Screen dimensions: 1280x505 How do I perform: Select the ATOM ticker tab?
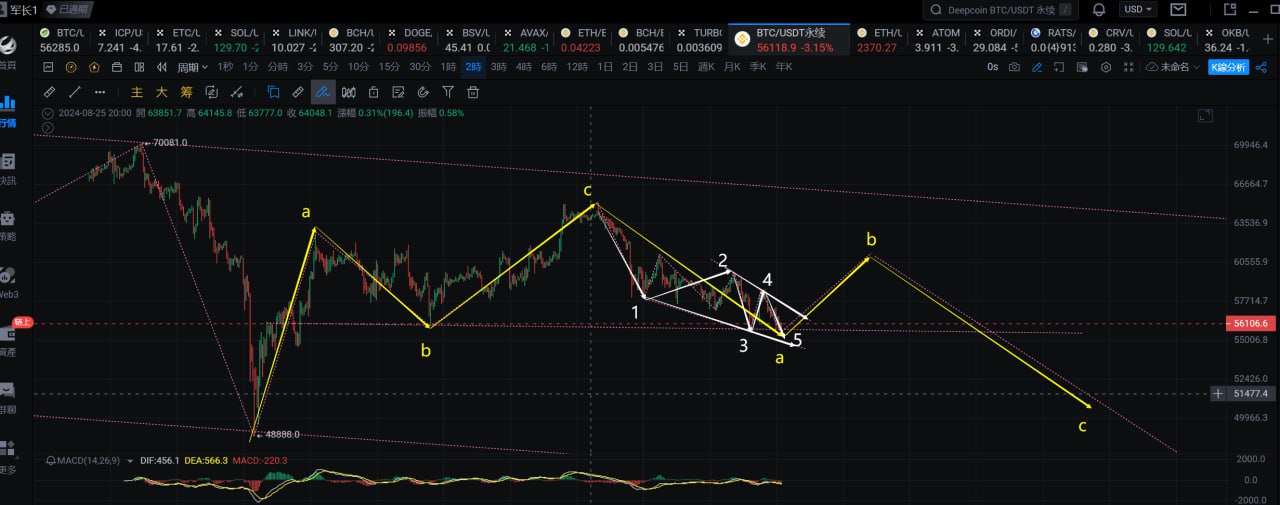click(x=934, y=39)
